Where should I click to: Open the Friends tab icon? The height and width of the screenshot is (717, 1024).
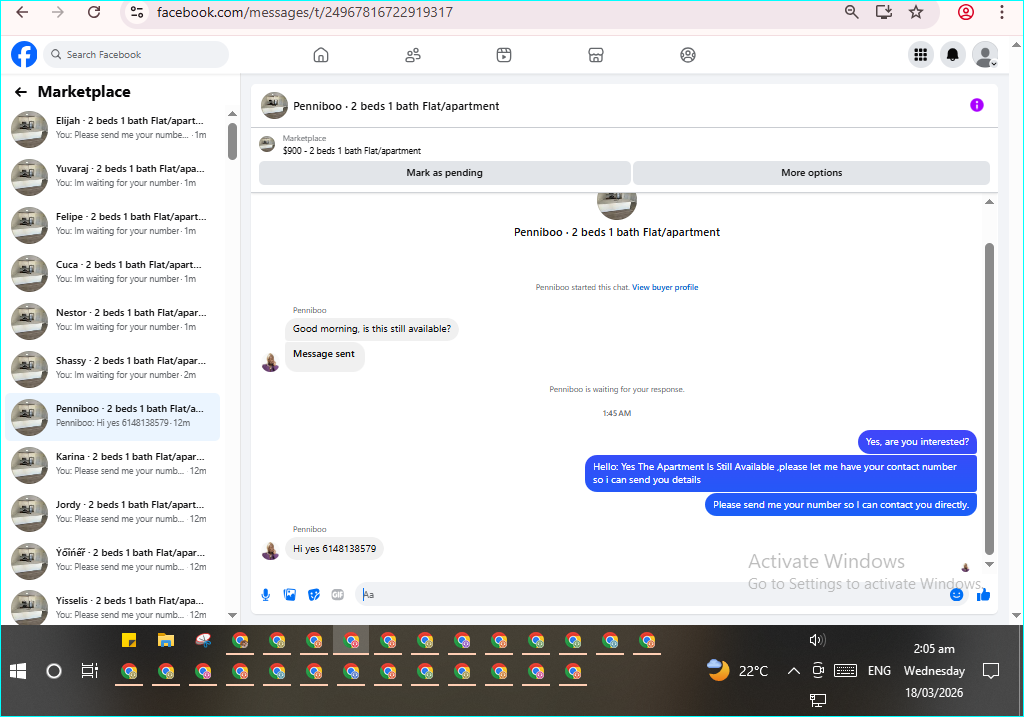point(413,55)
